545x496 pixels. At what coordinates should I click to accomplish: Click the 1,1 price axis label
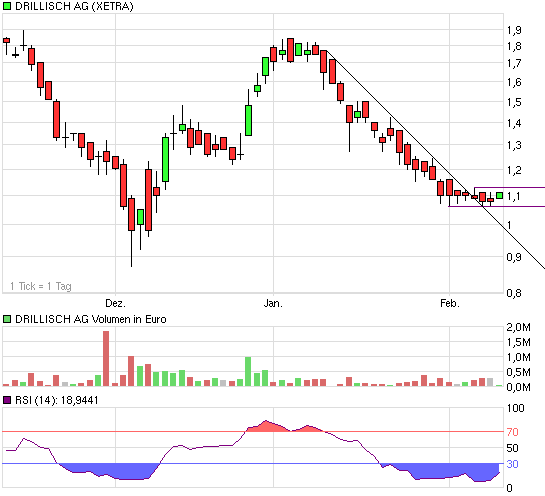click(x=514, y=196)
